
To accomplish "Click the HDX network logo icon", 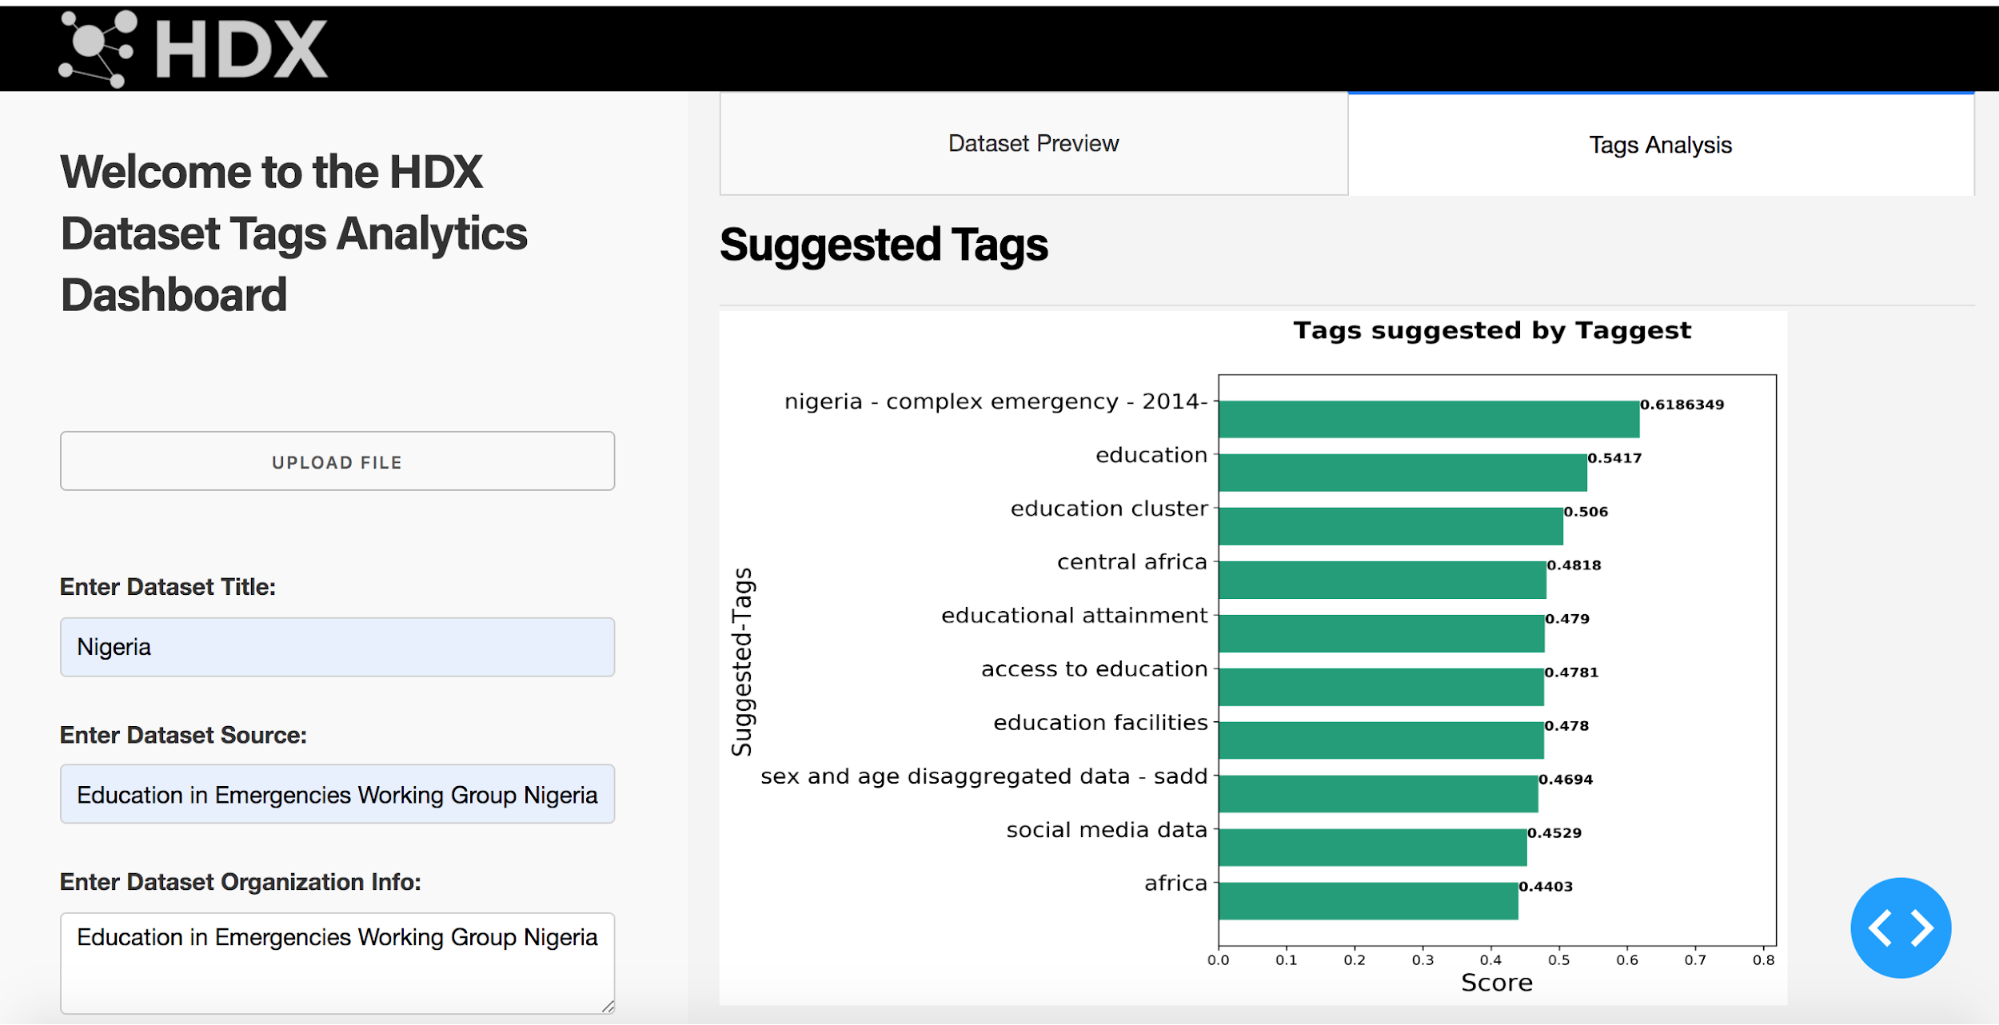I will [x=97, y=48].
